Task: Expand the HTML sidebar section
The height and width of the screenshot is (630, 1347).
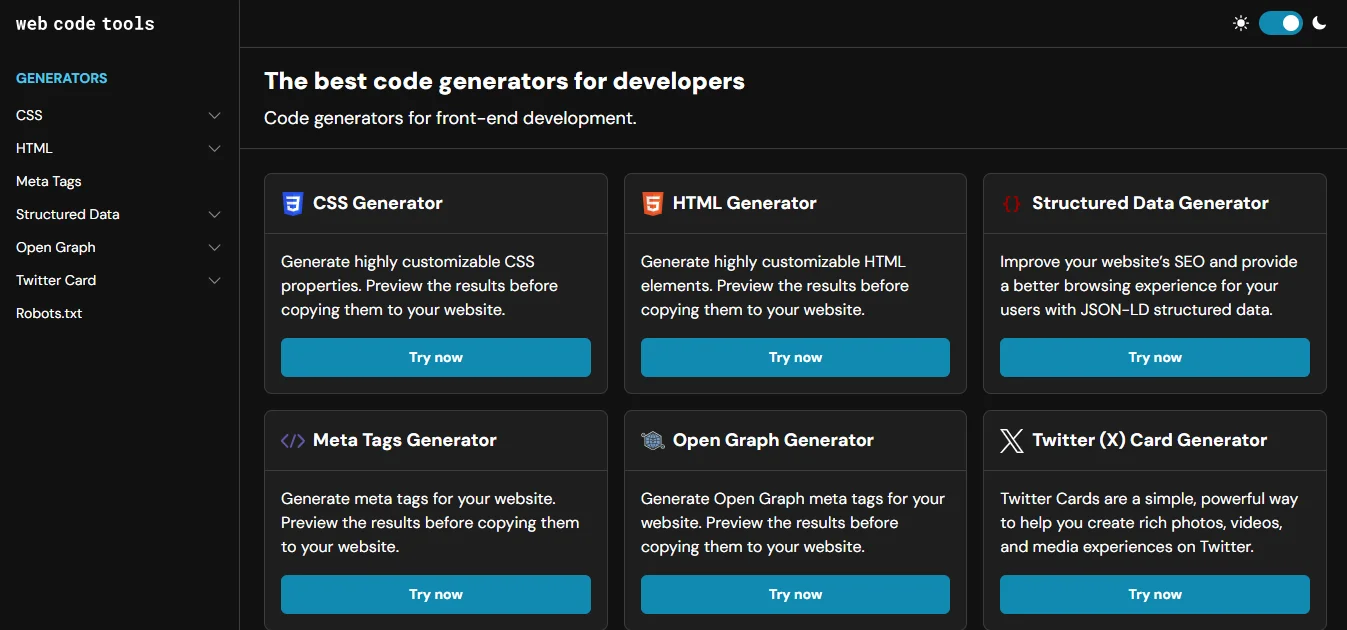Action: [x=214, y=148]
